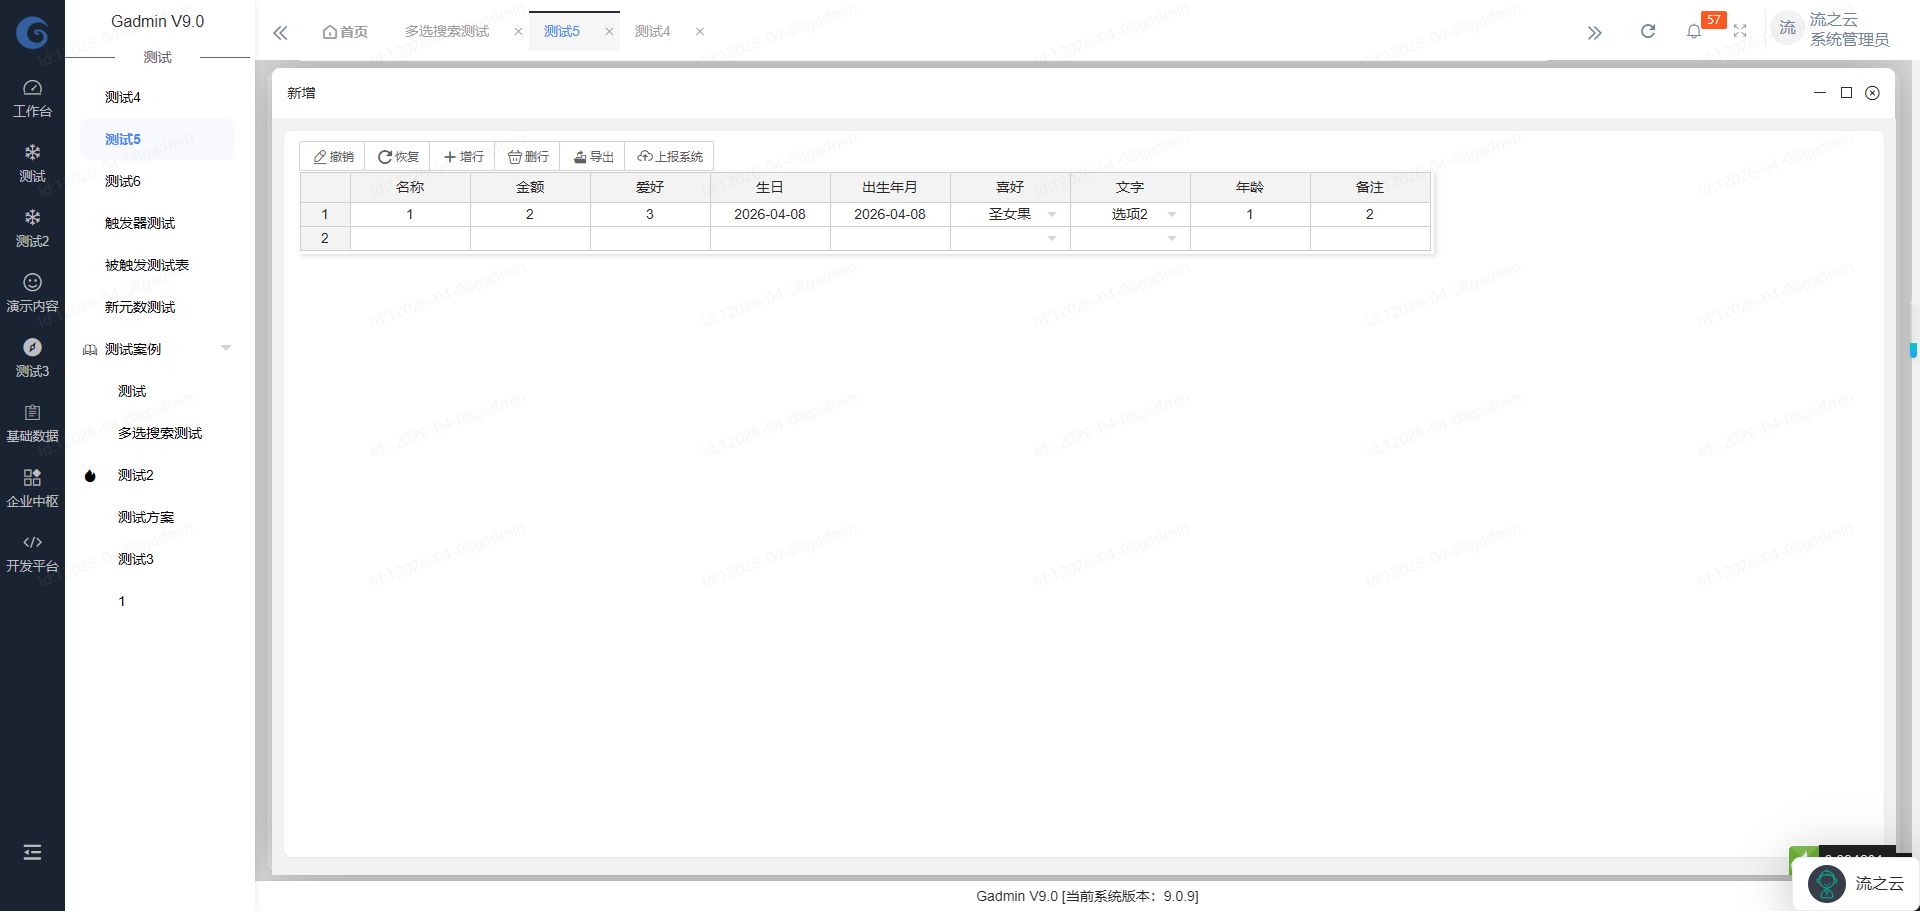The height and width of the screenshot is (911, 1920).
Task: Click the 导出 export button
Action: coord(593,156)
